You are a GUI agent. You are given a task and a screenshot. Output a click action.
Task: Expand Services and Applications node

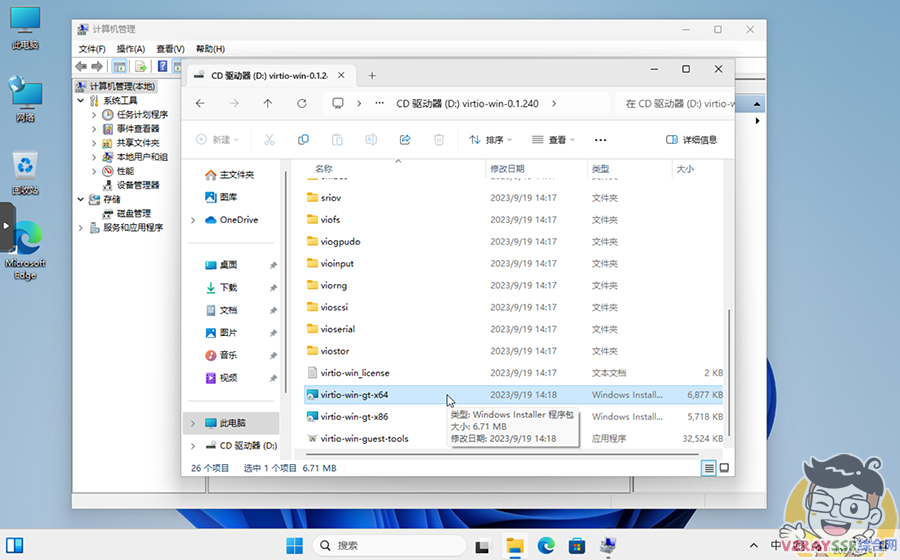click(x=81, y=228)
